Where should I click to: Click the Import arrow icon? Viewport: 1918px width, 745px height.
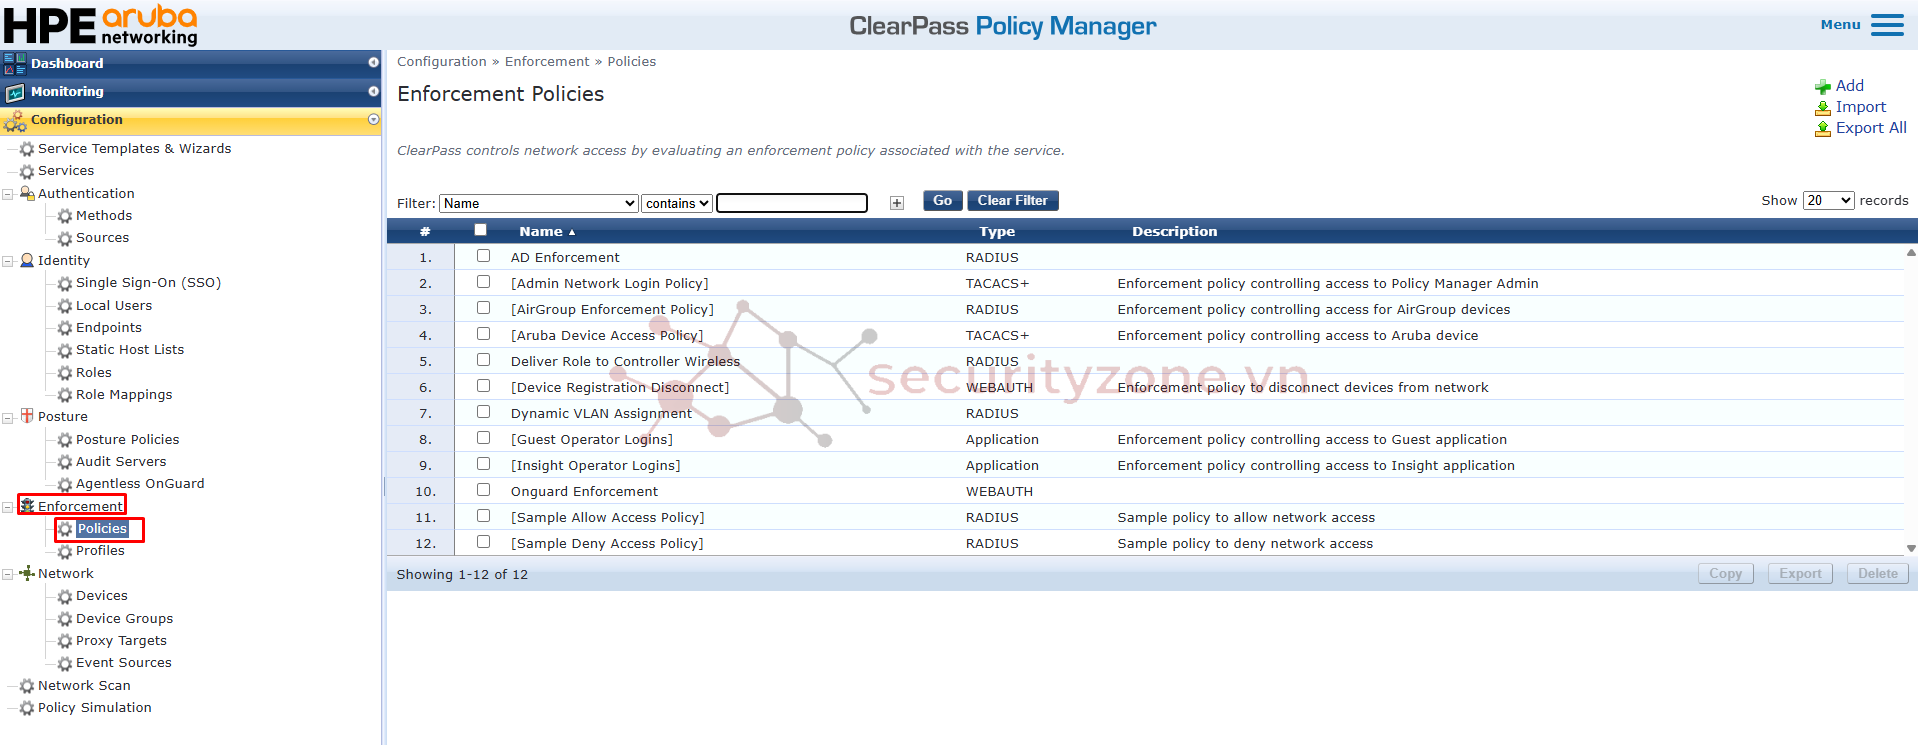pyautogui.click(x=1823, y=108)
